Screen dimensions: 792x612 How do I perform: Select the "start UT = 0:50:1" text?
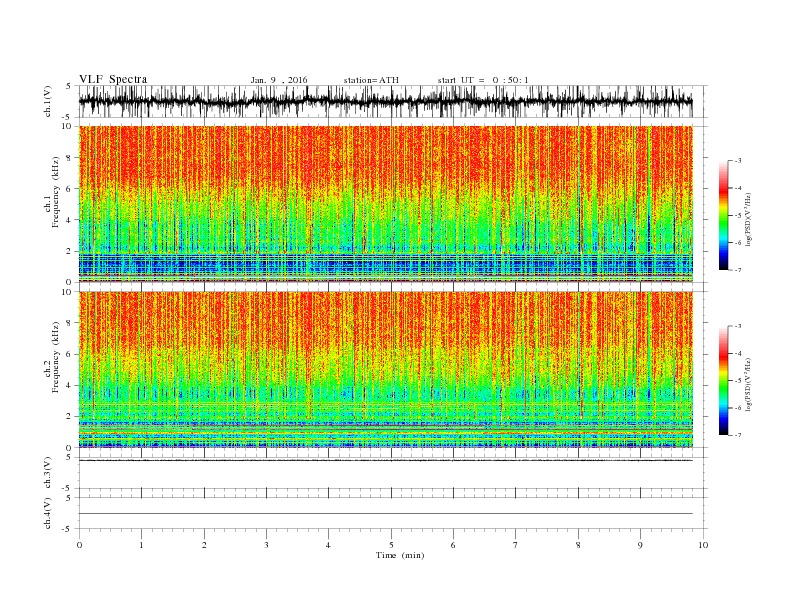483,80
